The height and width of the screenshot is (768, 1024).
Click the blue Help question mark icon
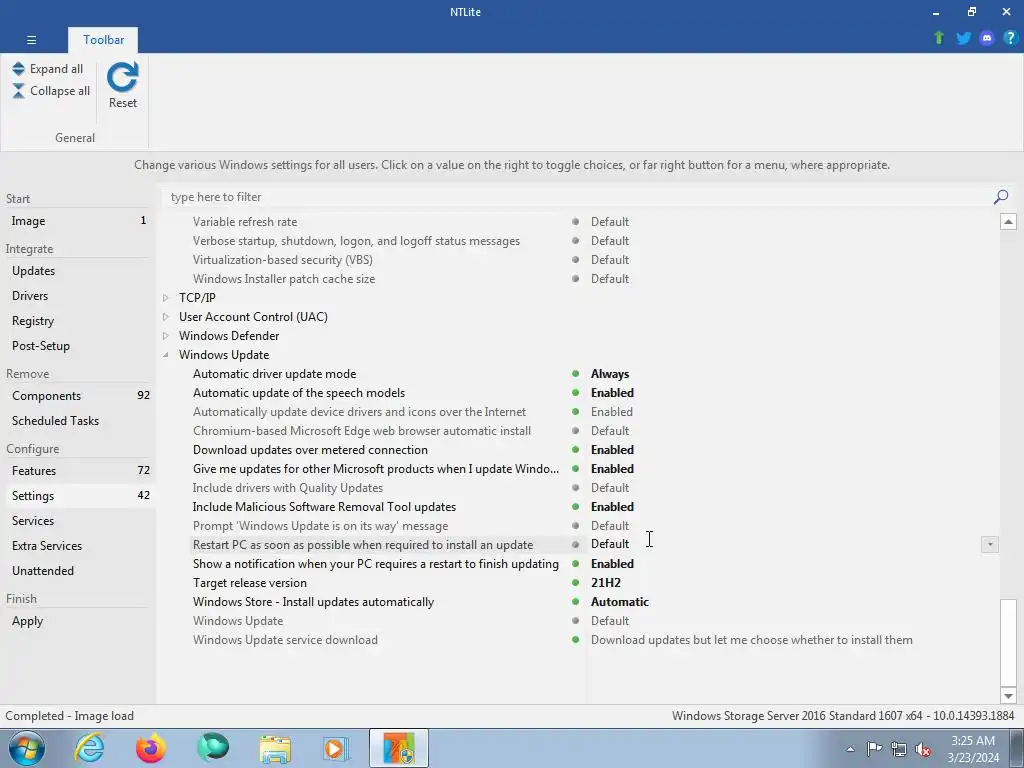pyautogui.click(x=1010, y=38)
